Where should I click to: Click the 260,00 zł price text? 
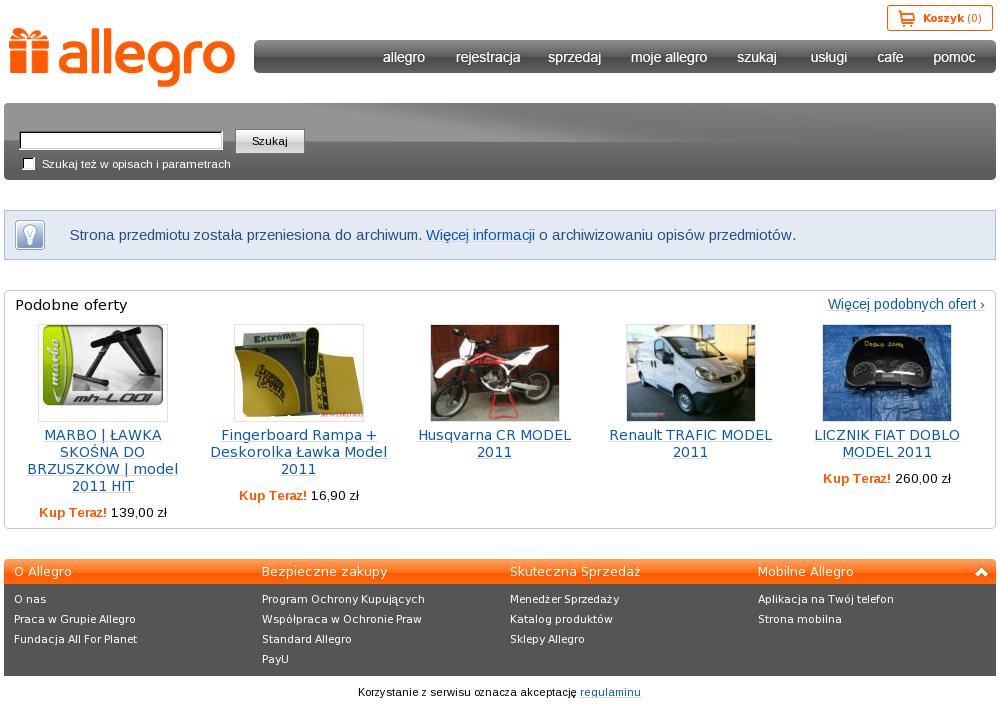(x=923, y=478)
